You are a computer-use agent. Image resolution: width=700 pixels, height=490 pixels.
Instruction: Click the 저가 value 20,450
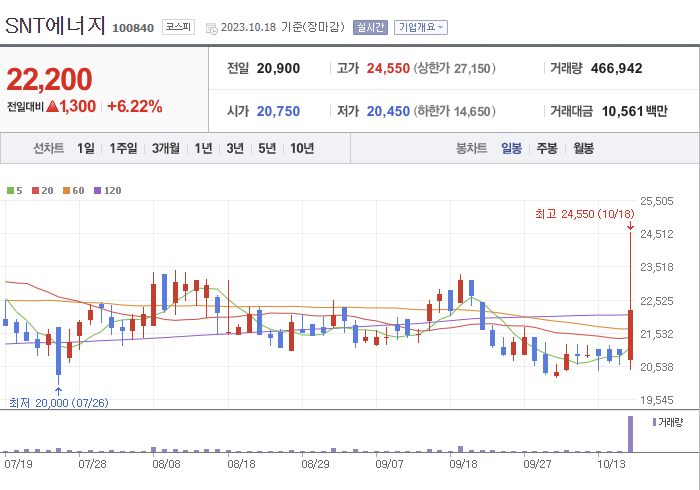(388, 111)
